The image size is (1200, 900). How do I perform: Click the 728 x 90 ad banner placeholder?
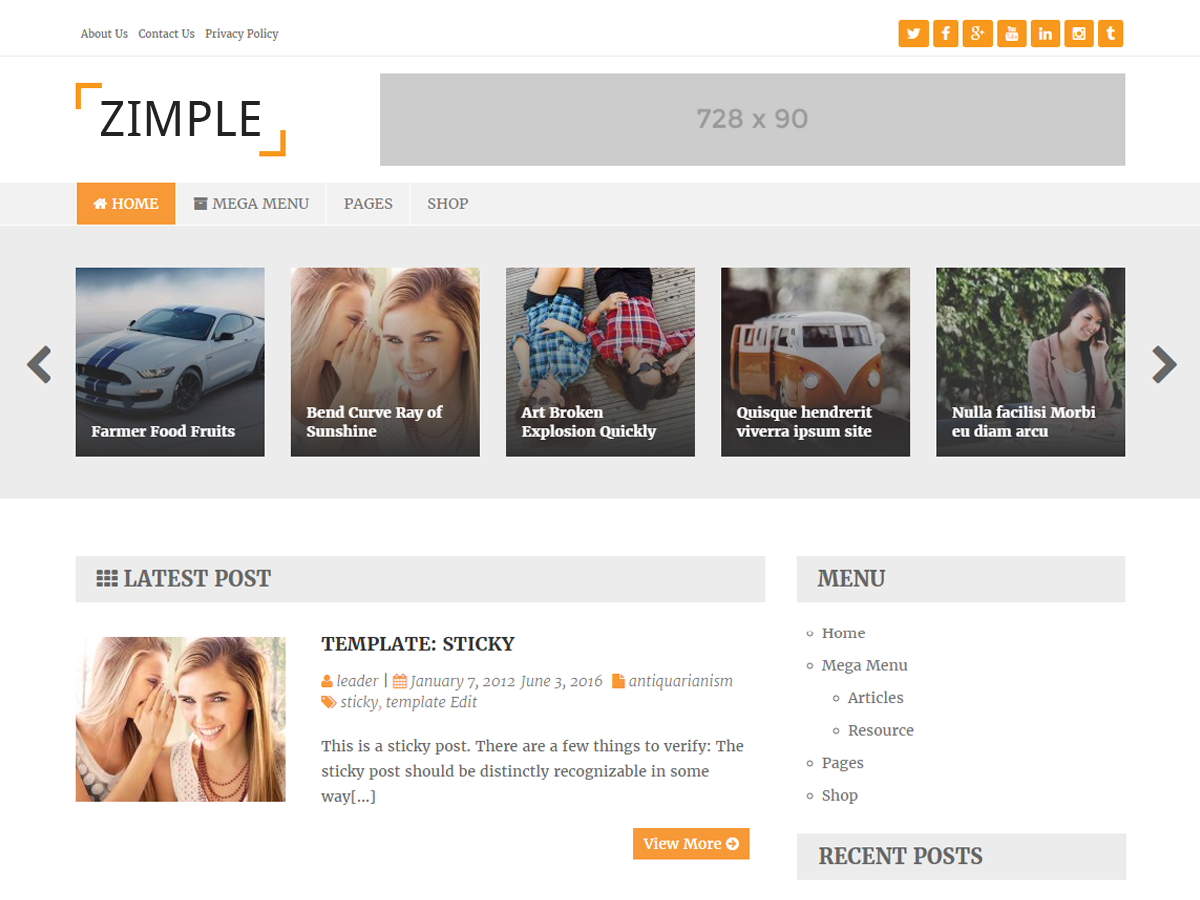(x=751, y=119)
